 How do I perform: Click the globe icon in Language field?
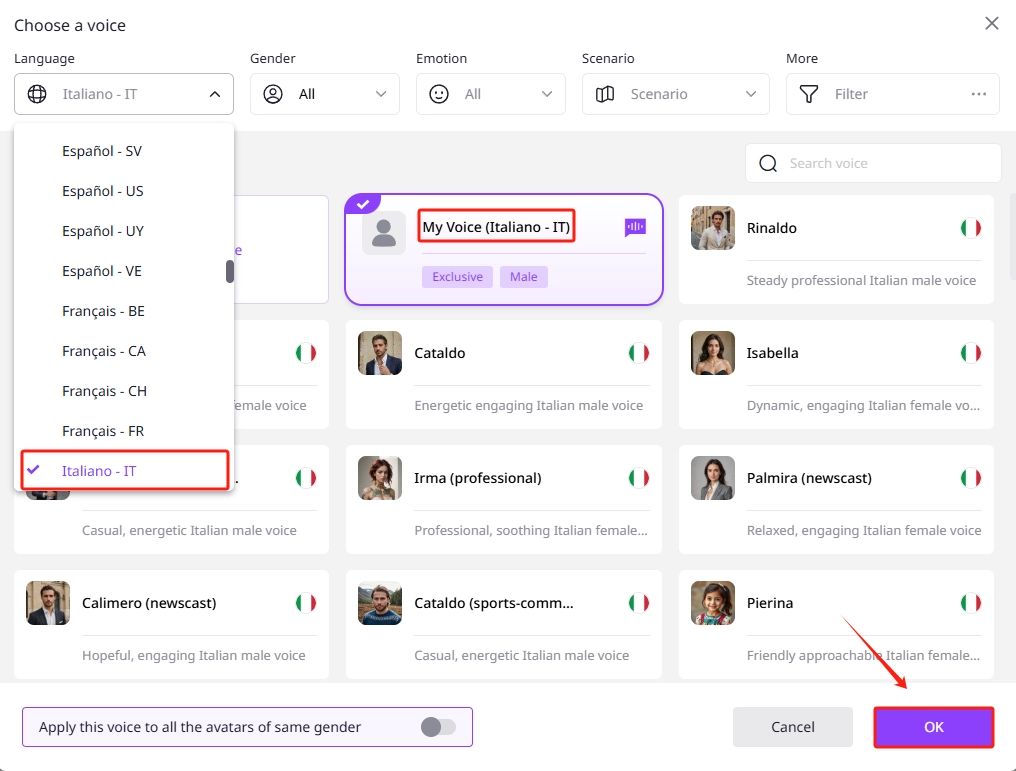tap(37, 94)
